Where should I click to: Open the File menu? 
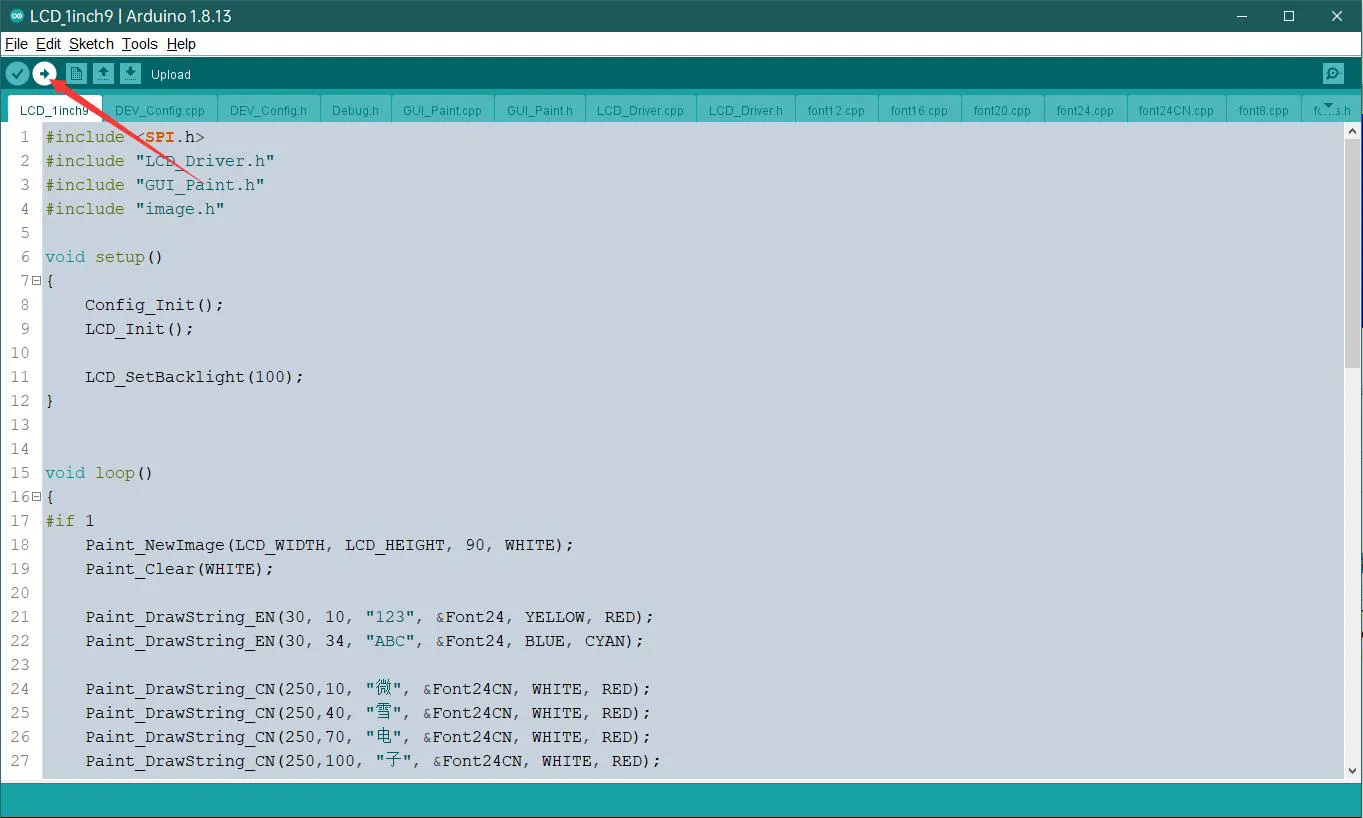[16, 44]
